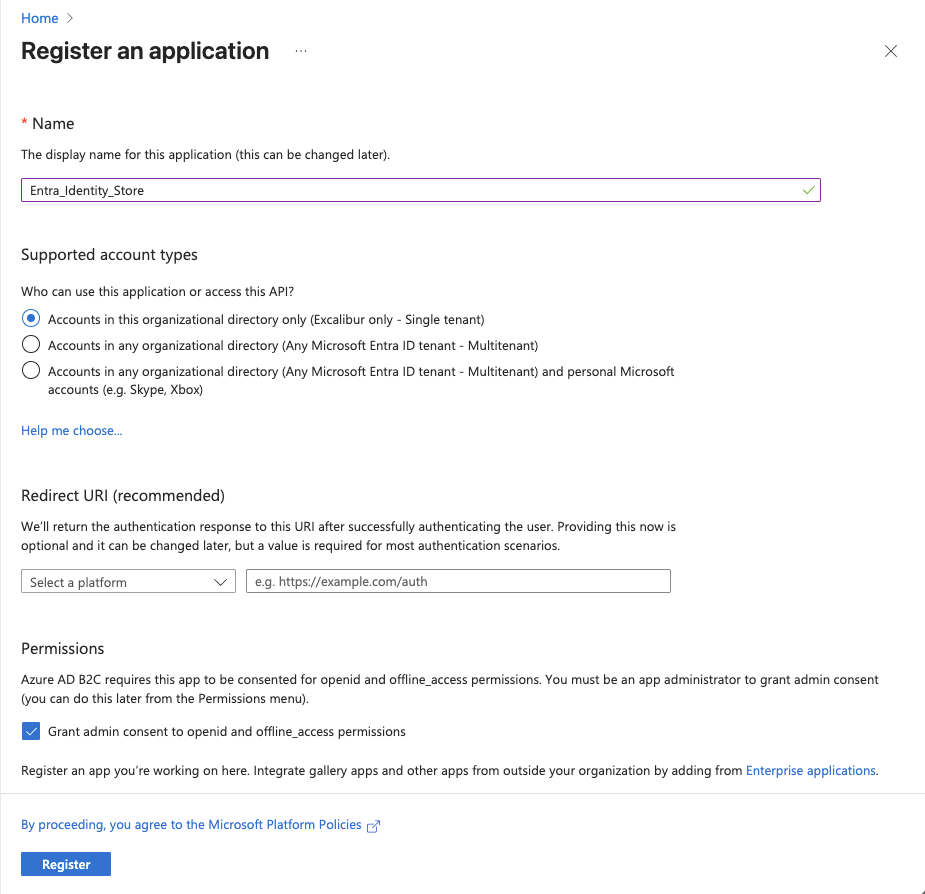Click the external link icon beside Platform Policies
The image size is (925, 894).
click(374, 826)
